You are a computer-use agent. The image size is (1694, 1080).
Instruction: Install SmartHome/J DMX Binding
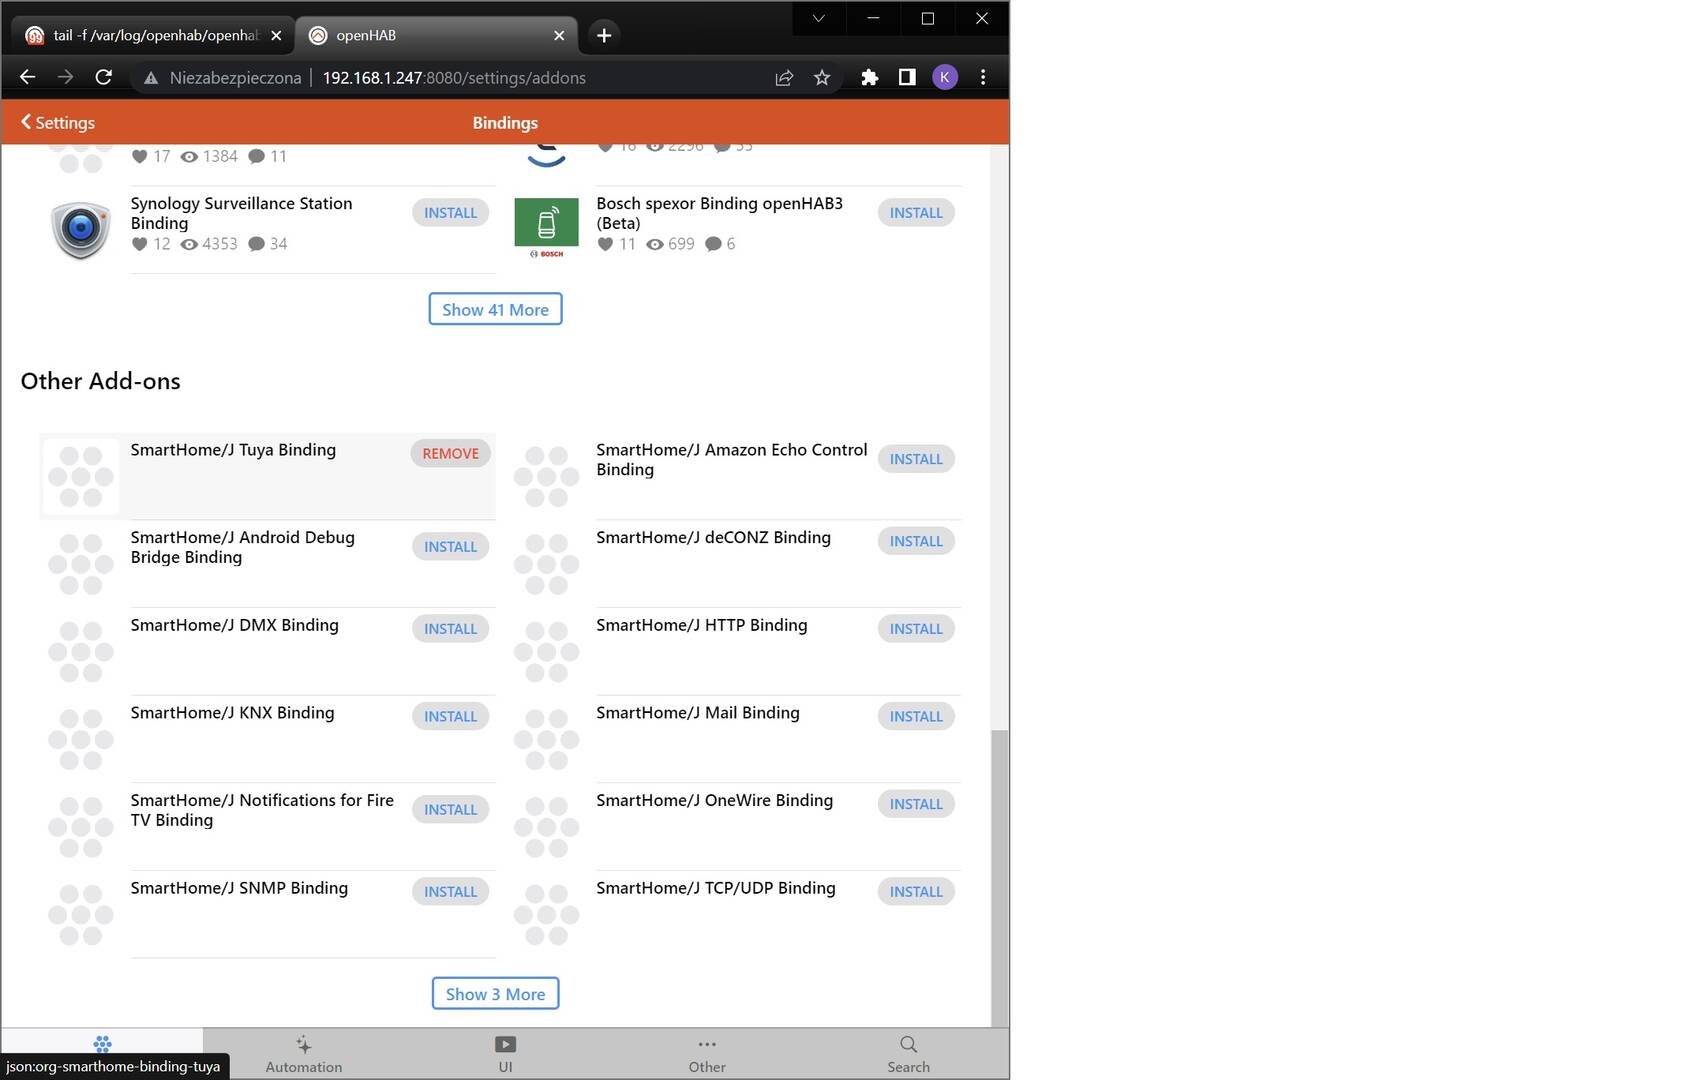(x=450, y=628)
